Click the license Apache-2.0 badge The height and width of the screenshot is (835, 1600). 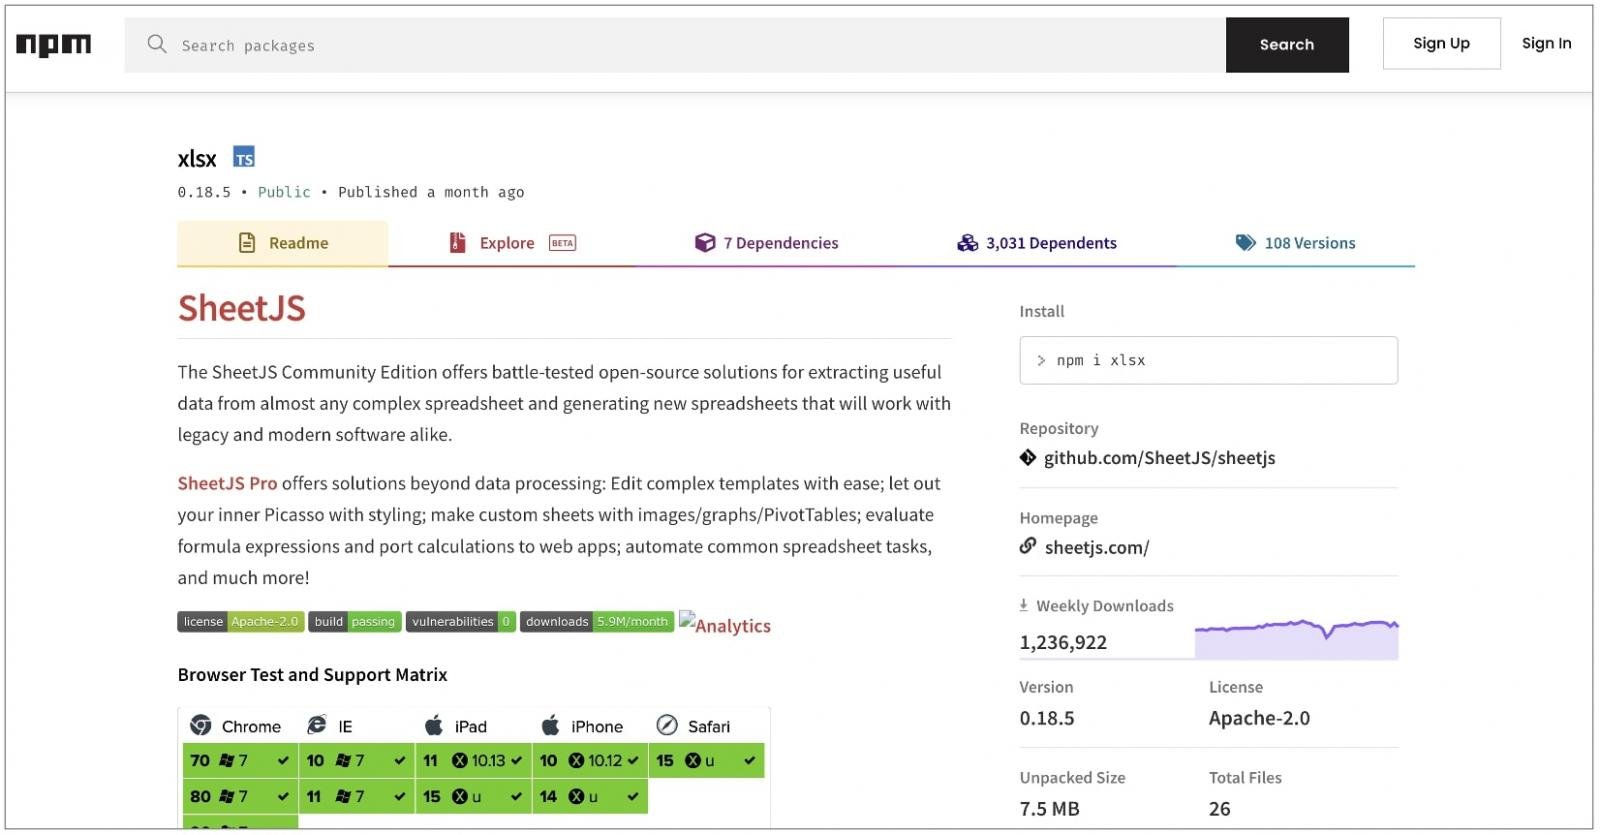tap(240, 622)
